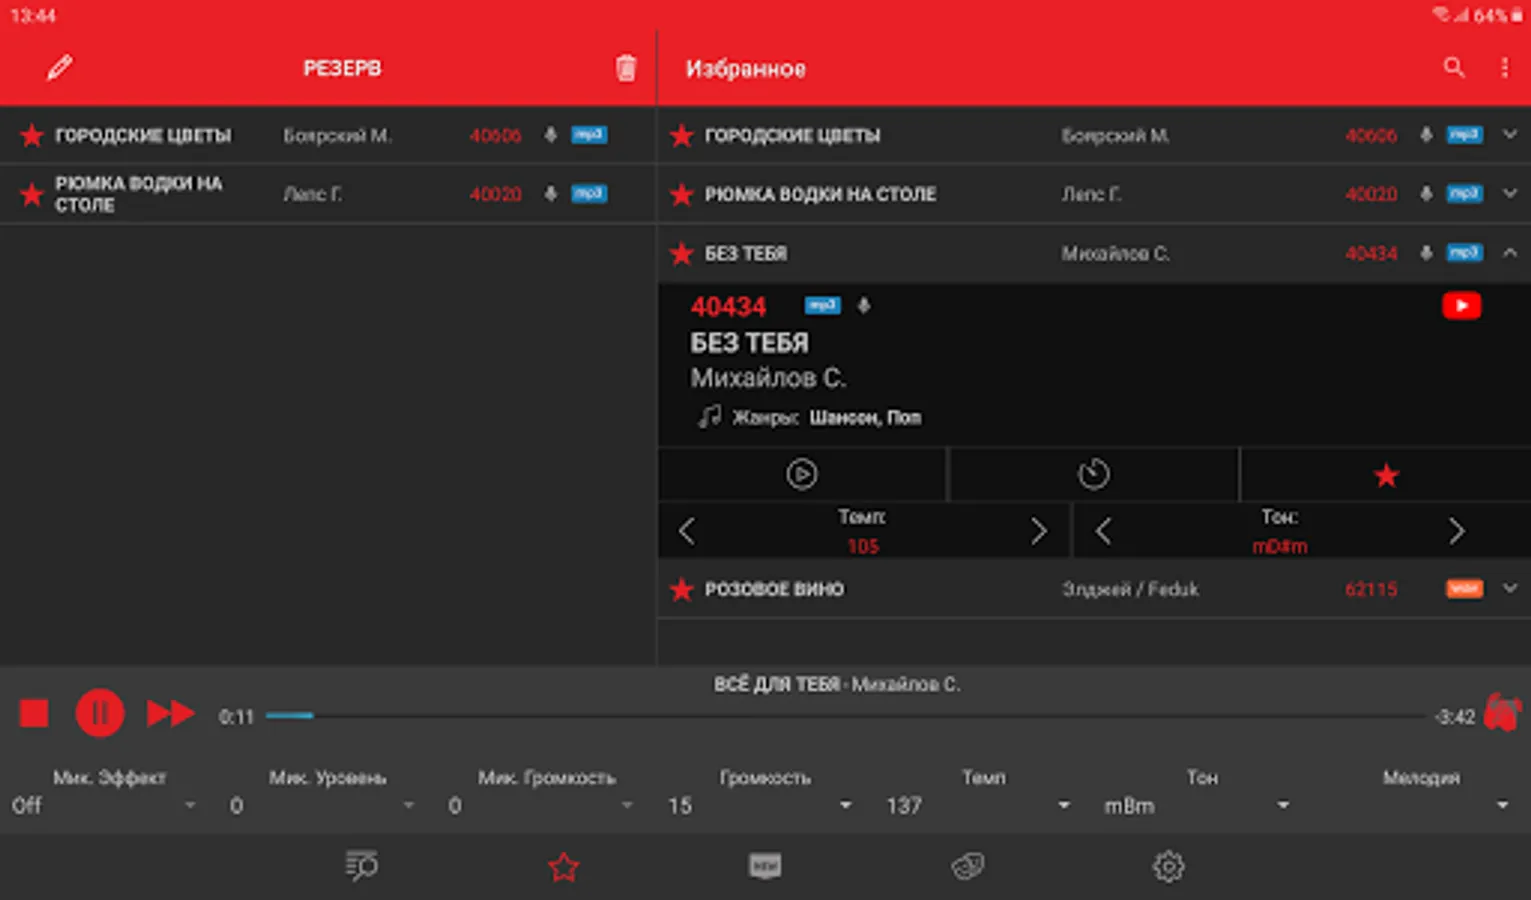Click the status bar clock 13:44
1531x900 pixels.
pyautogui.click(x=33, y=16)
